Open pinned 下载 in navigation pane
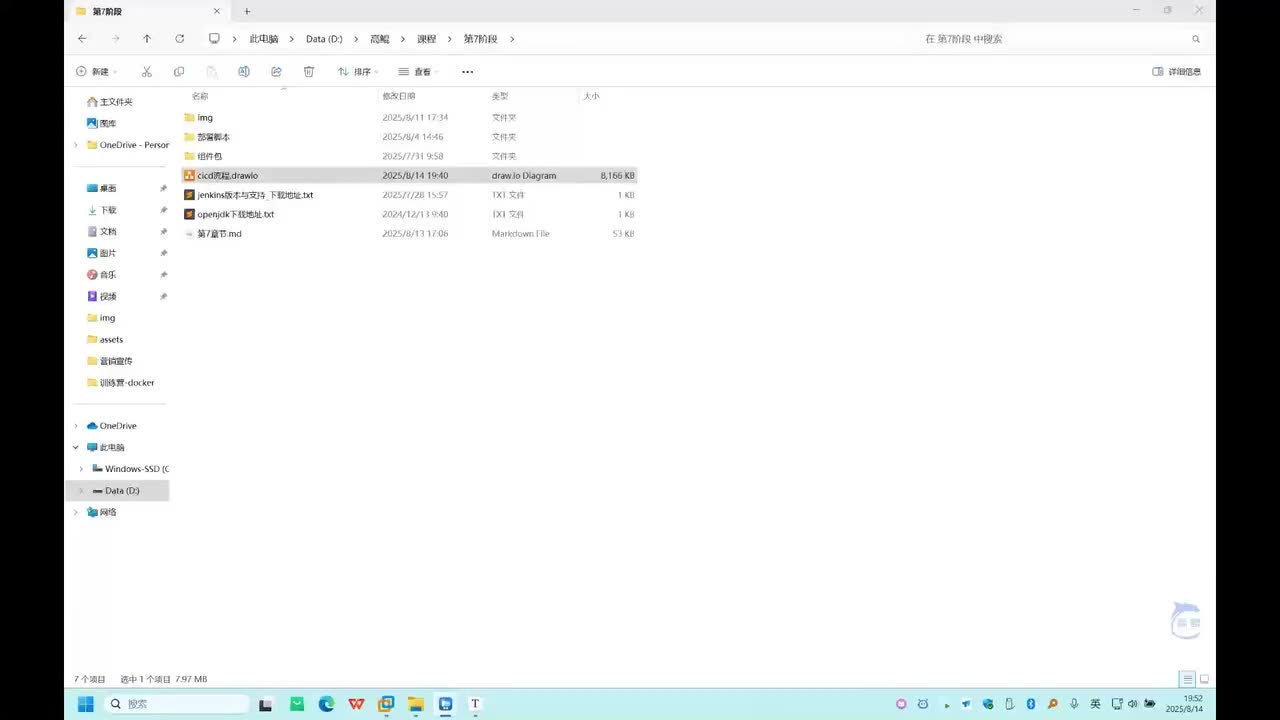The image size is (1280, 720). tap(108, 210)
